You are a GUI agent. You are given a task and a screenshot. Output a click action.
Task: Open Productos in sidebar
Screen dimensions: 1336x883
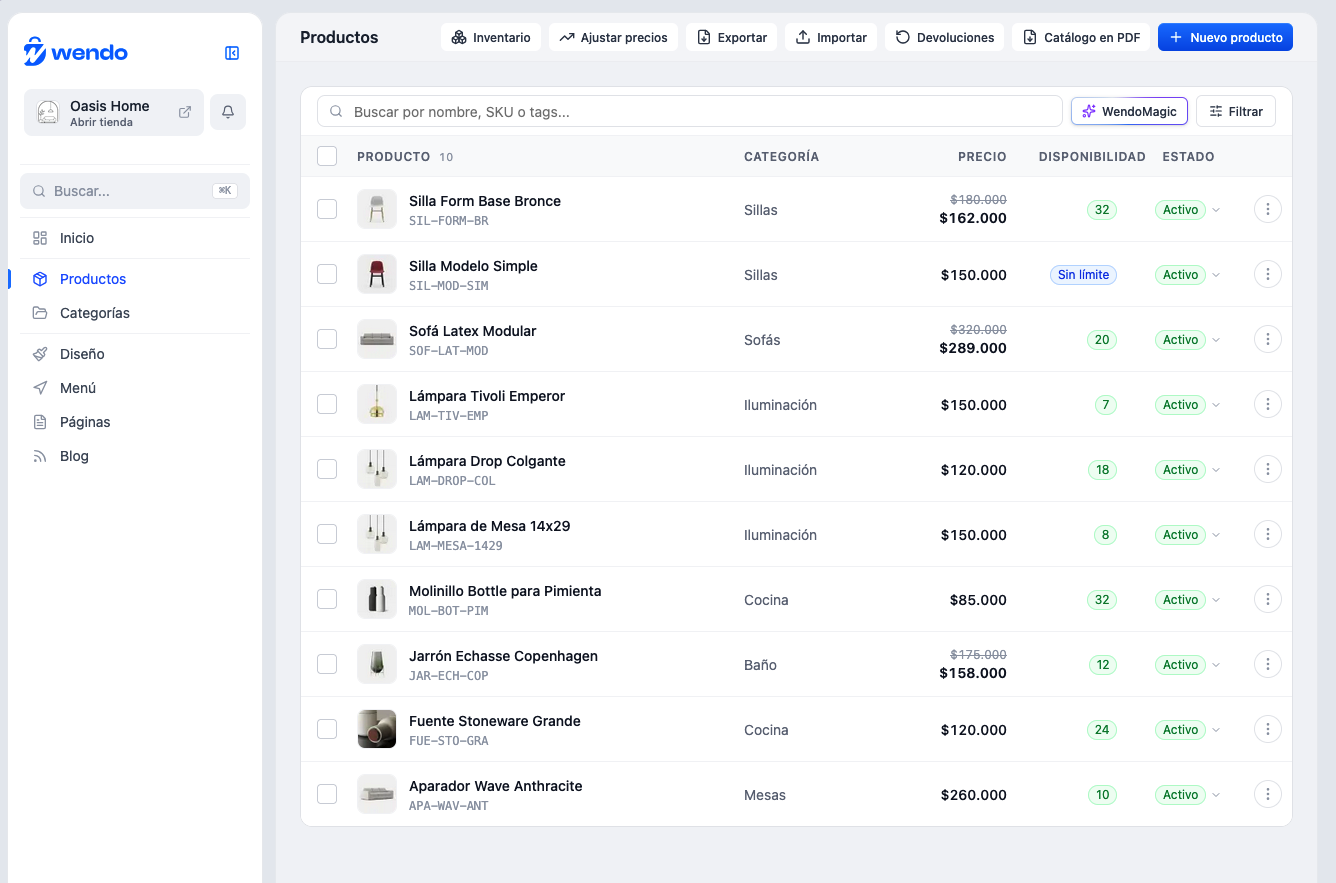click(x=135, y=279)
